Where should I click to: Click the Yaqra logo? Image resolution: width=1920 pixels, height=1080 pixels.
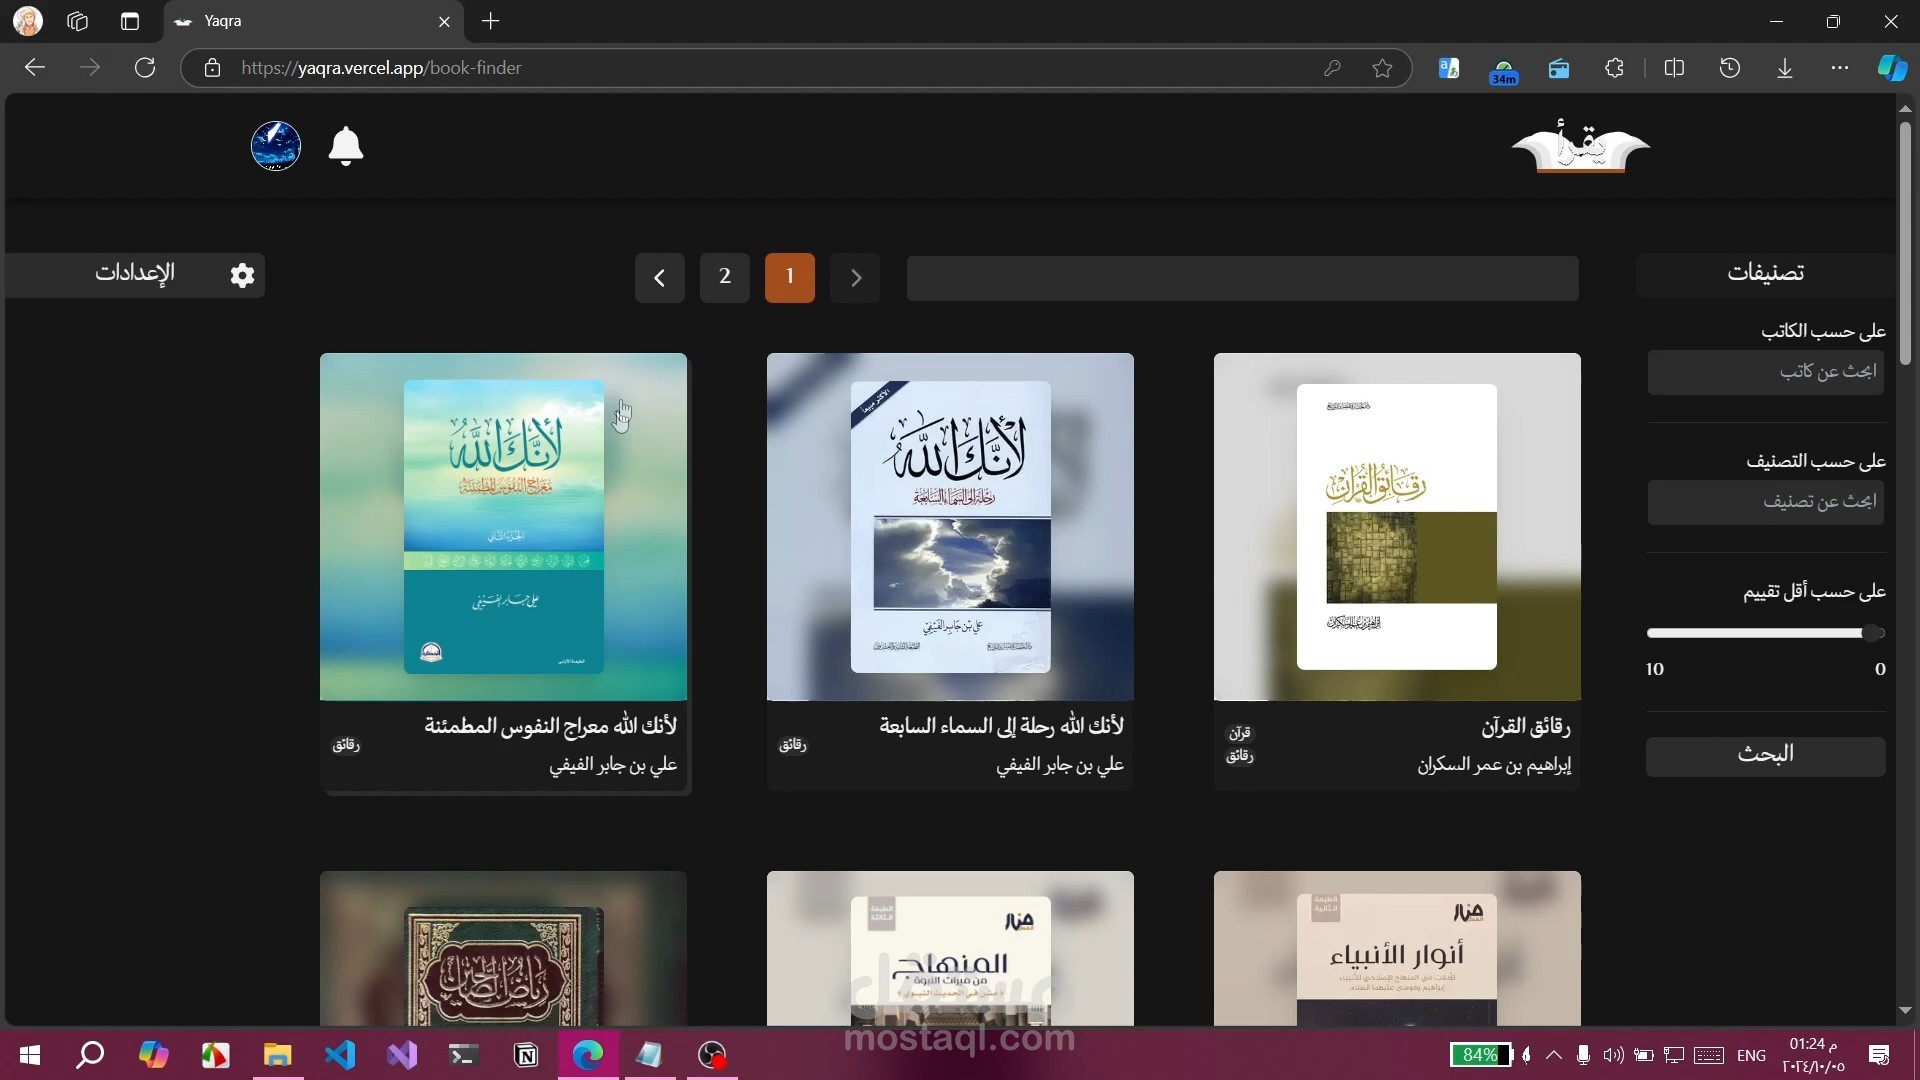pos(1579,147)
